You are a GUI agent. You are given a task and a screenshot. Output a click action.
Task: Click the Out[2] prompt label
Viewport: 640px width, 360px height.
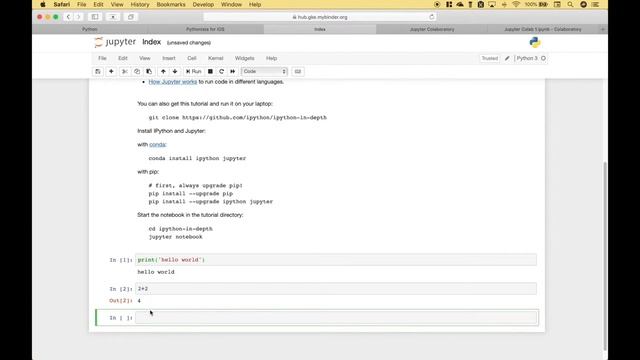121,301
